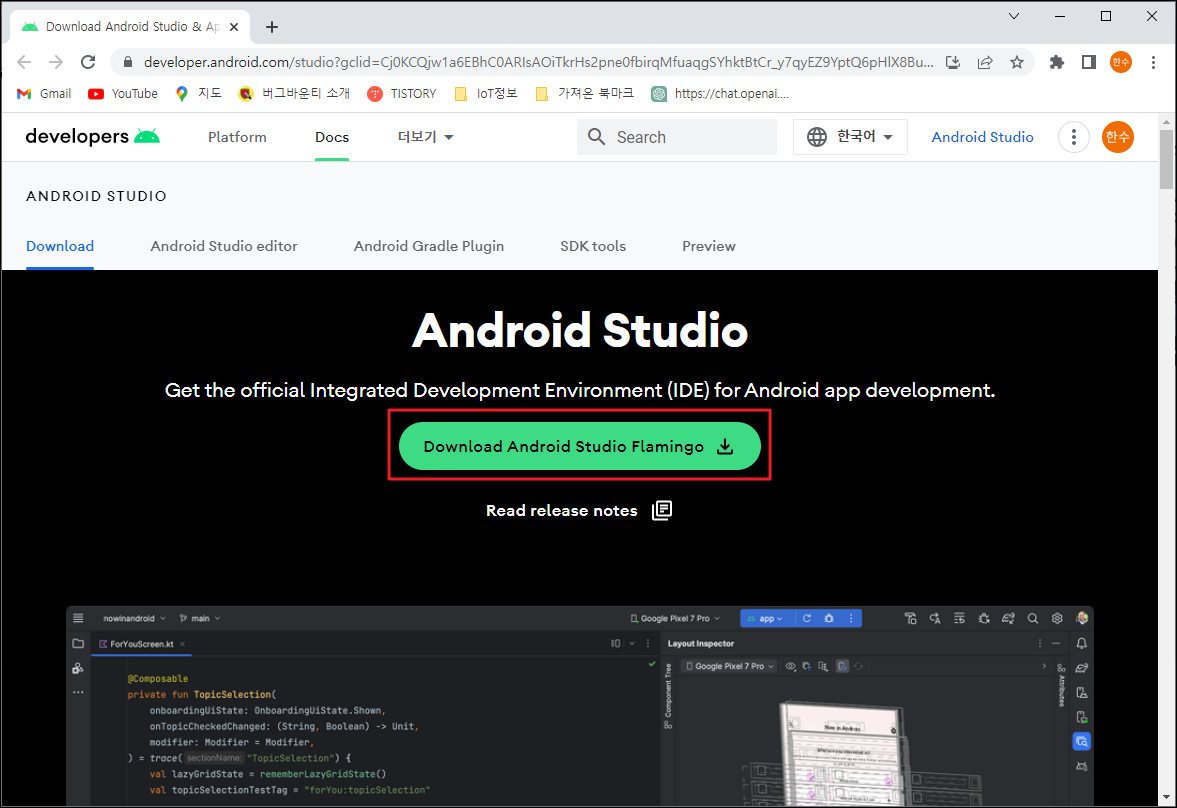The image size is (1177, 808).
Task: Open the Gmail bookmark
Action: pos(44,94)
